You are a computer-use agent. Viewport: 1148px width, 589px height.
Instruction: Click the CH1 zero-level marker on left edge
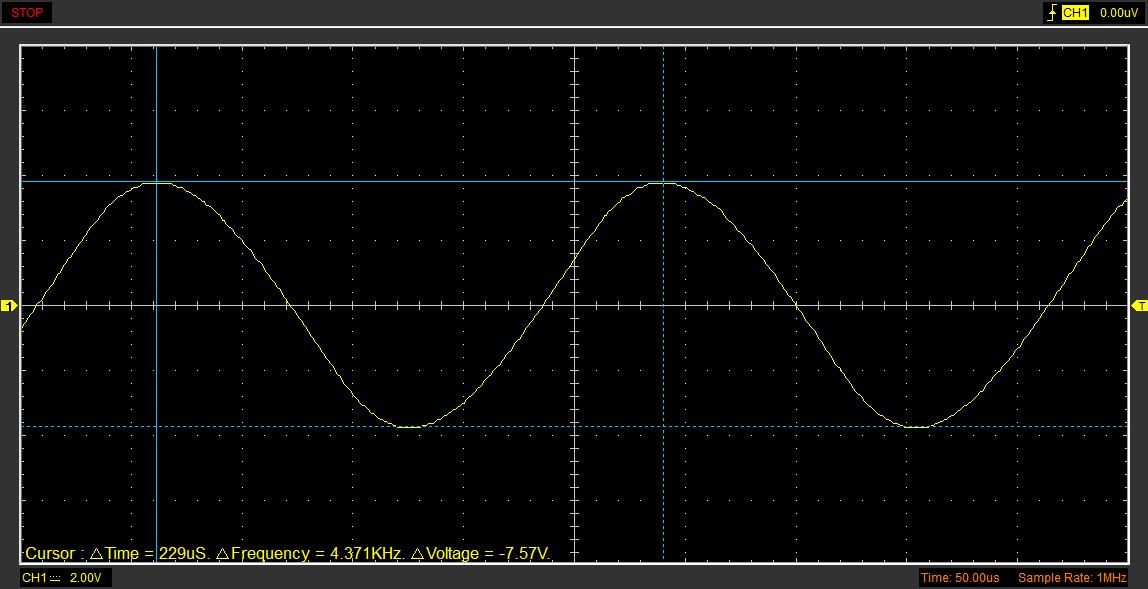click(9, 305)
